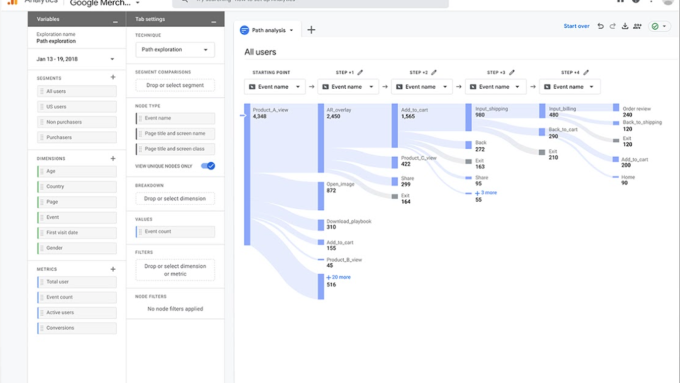Image resolution: width=680 pixels, height=383 pixels.
Task: Open Starting point Event name dropdown
Action: (x=275, y=87)
